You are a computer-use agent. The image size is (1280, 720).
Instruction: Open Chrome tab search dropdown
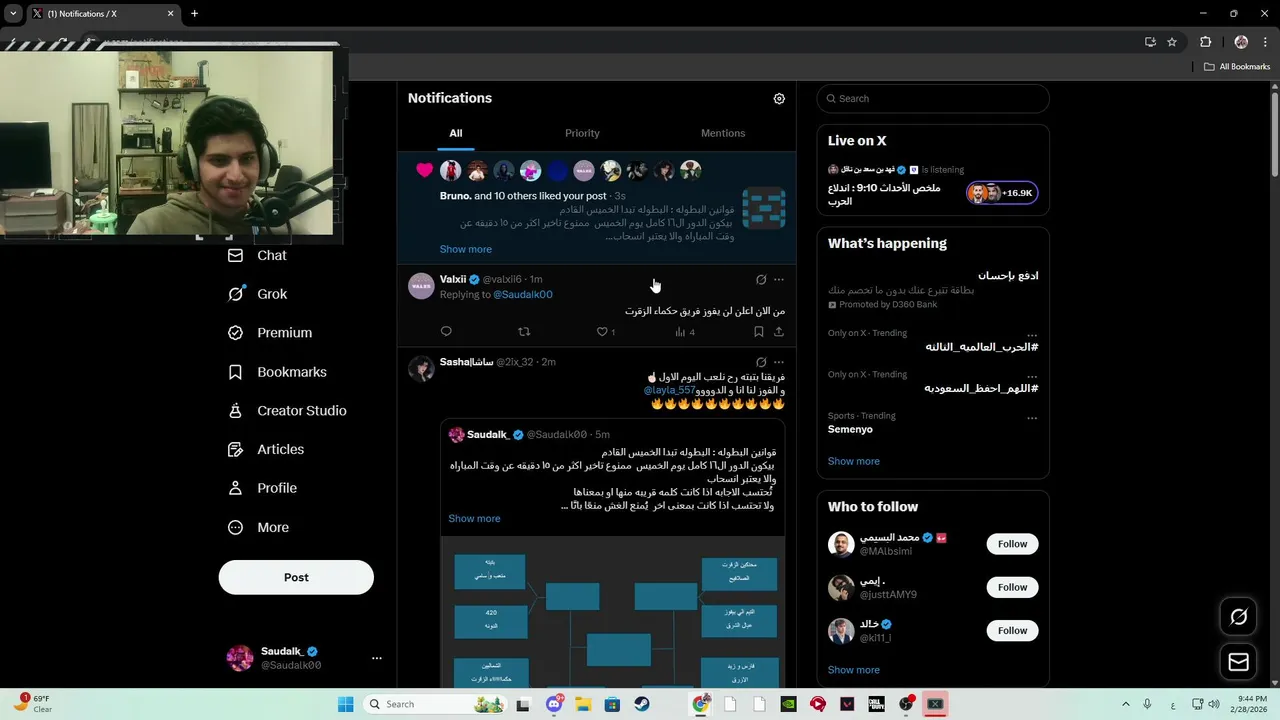[x=13, y=14]
